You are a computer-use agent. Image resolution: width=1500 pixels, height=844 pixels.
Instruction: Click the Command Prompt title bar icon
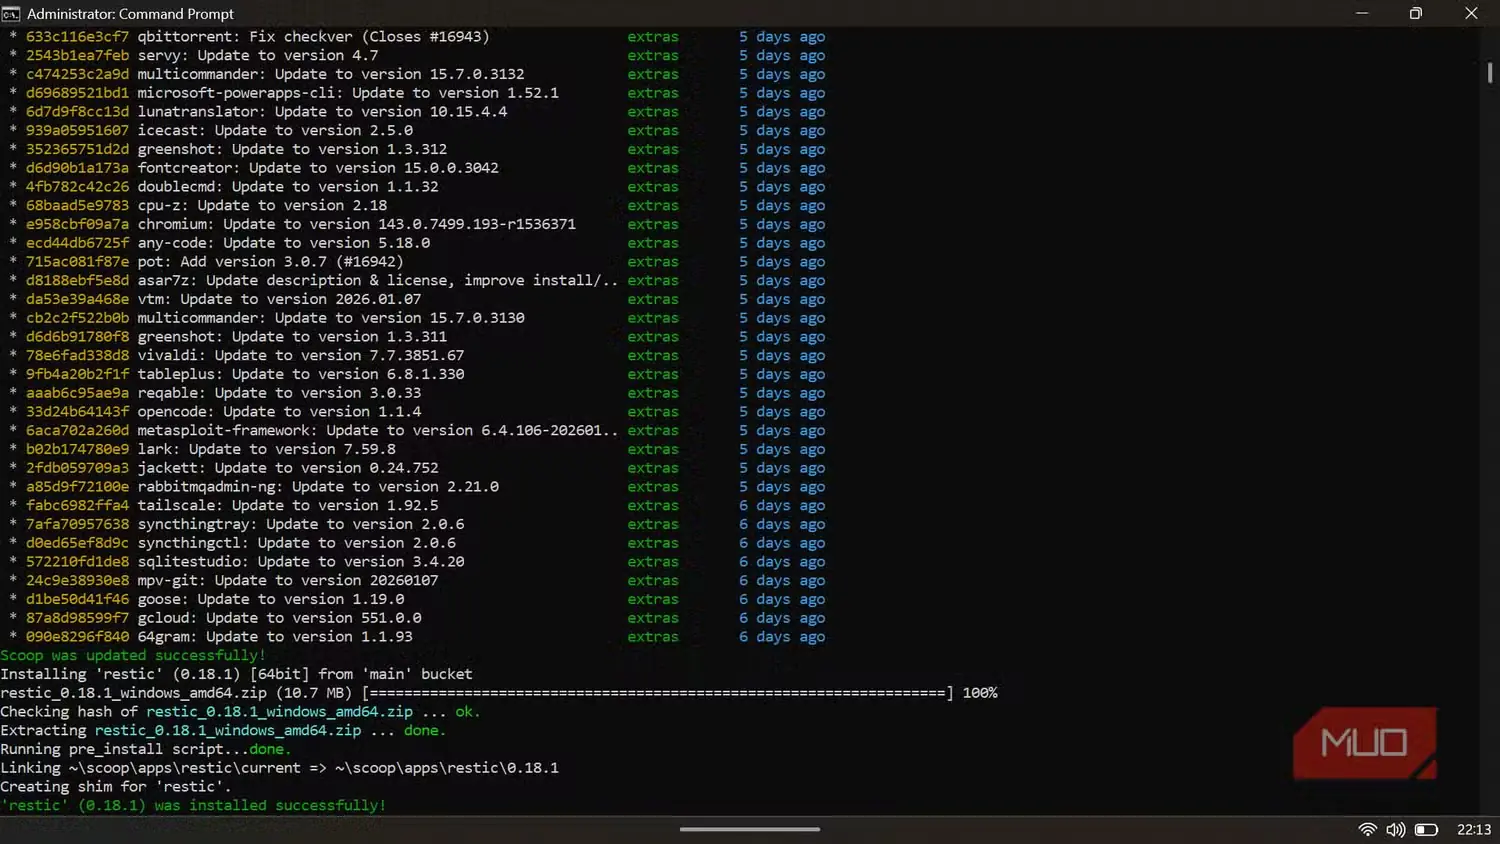tap(11, 13)
